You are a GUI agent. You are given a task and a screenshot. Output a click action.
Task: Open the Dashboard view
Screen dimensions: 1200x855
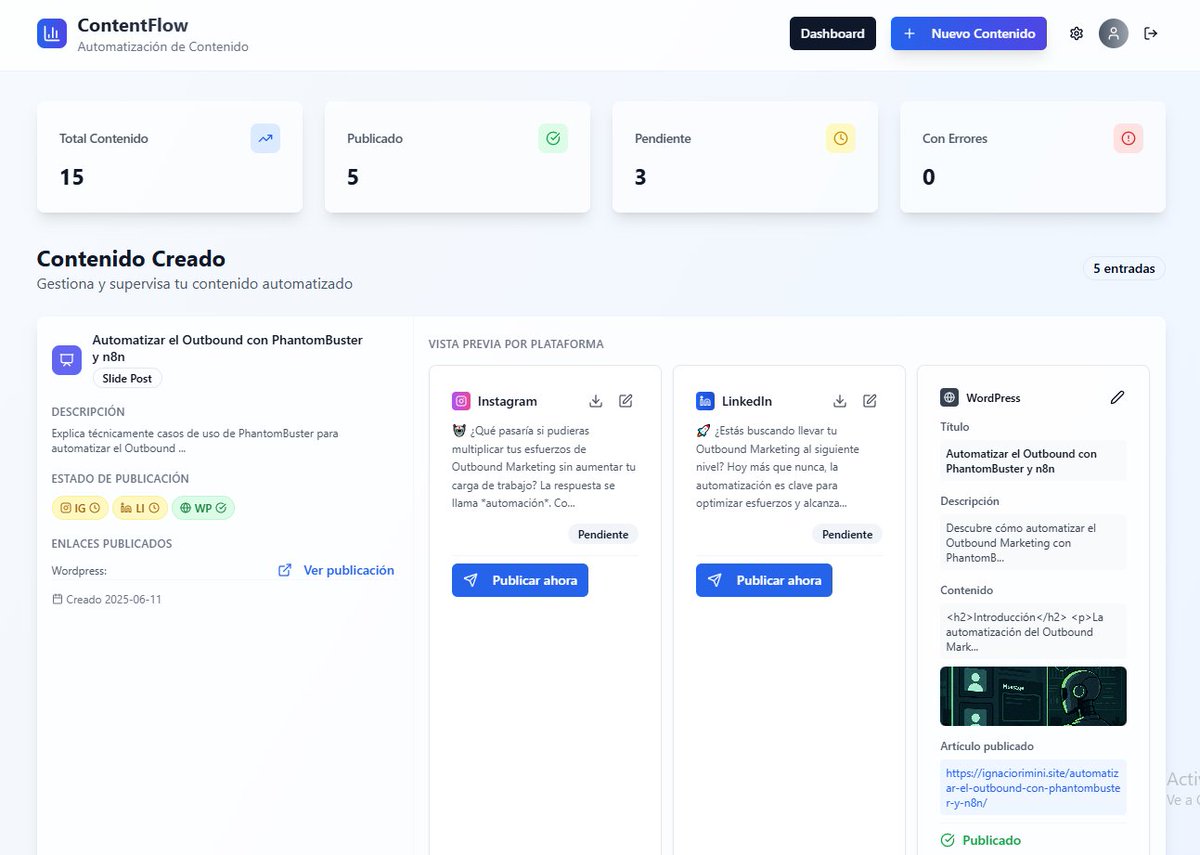click(833, 33)
